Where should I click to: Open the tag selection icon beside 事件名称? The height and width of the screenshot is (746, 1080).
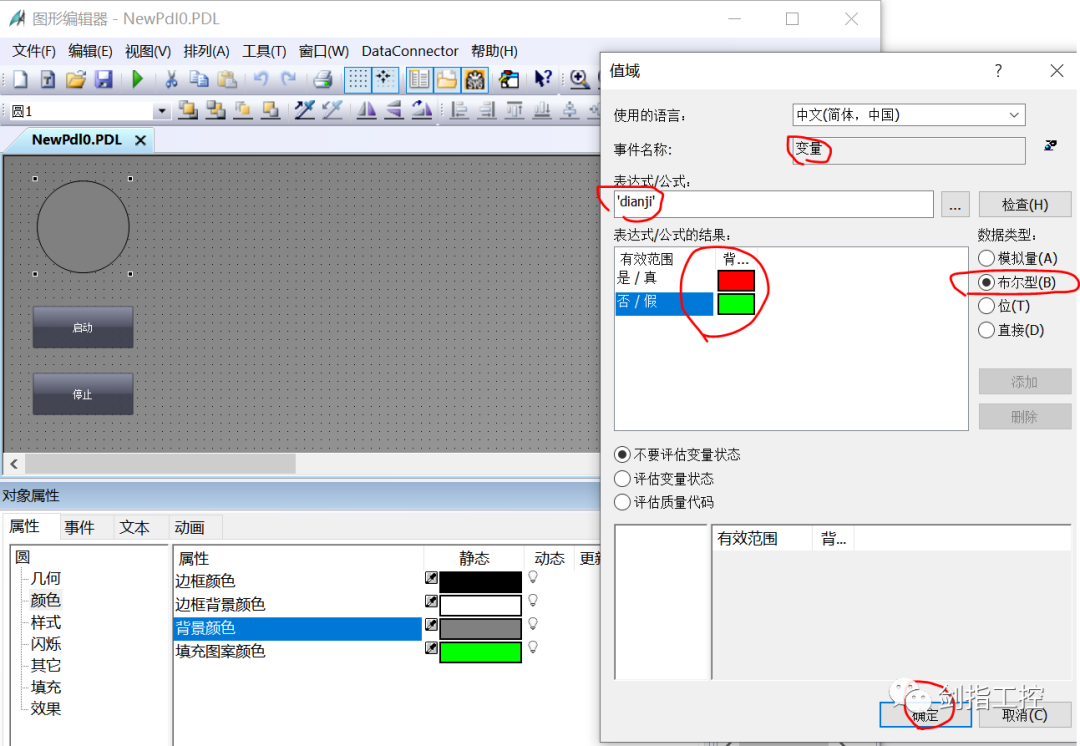coord(1049,145)
